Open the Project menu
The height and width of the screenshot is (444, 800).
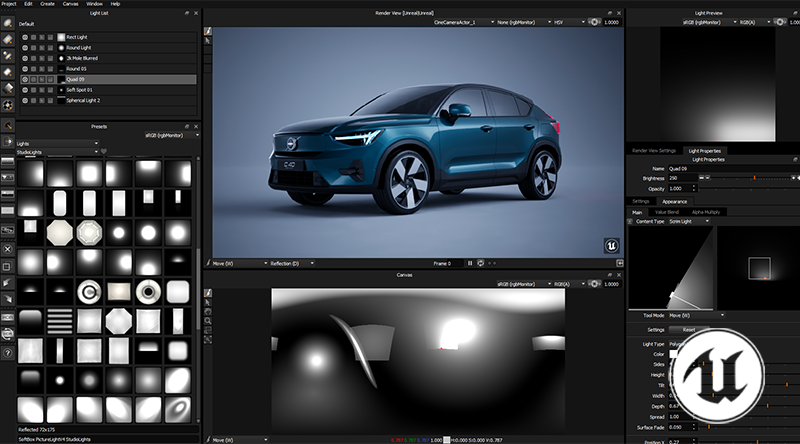(9, 4)
